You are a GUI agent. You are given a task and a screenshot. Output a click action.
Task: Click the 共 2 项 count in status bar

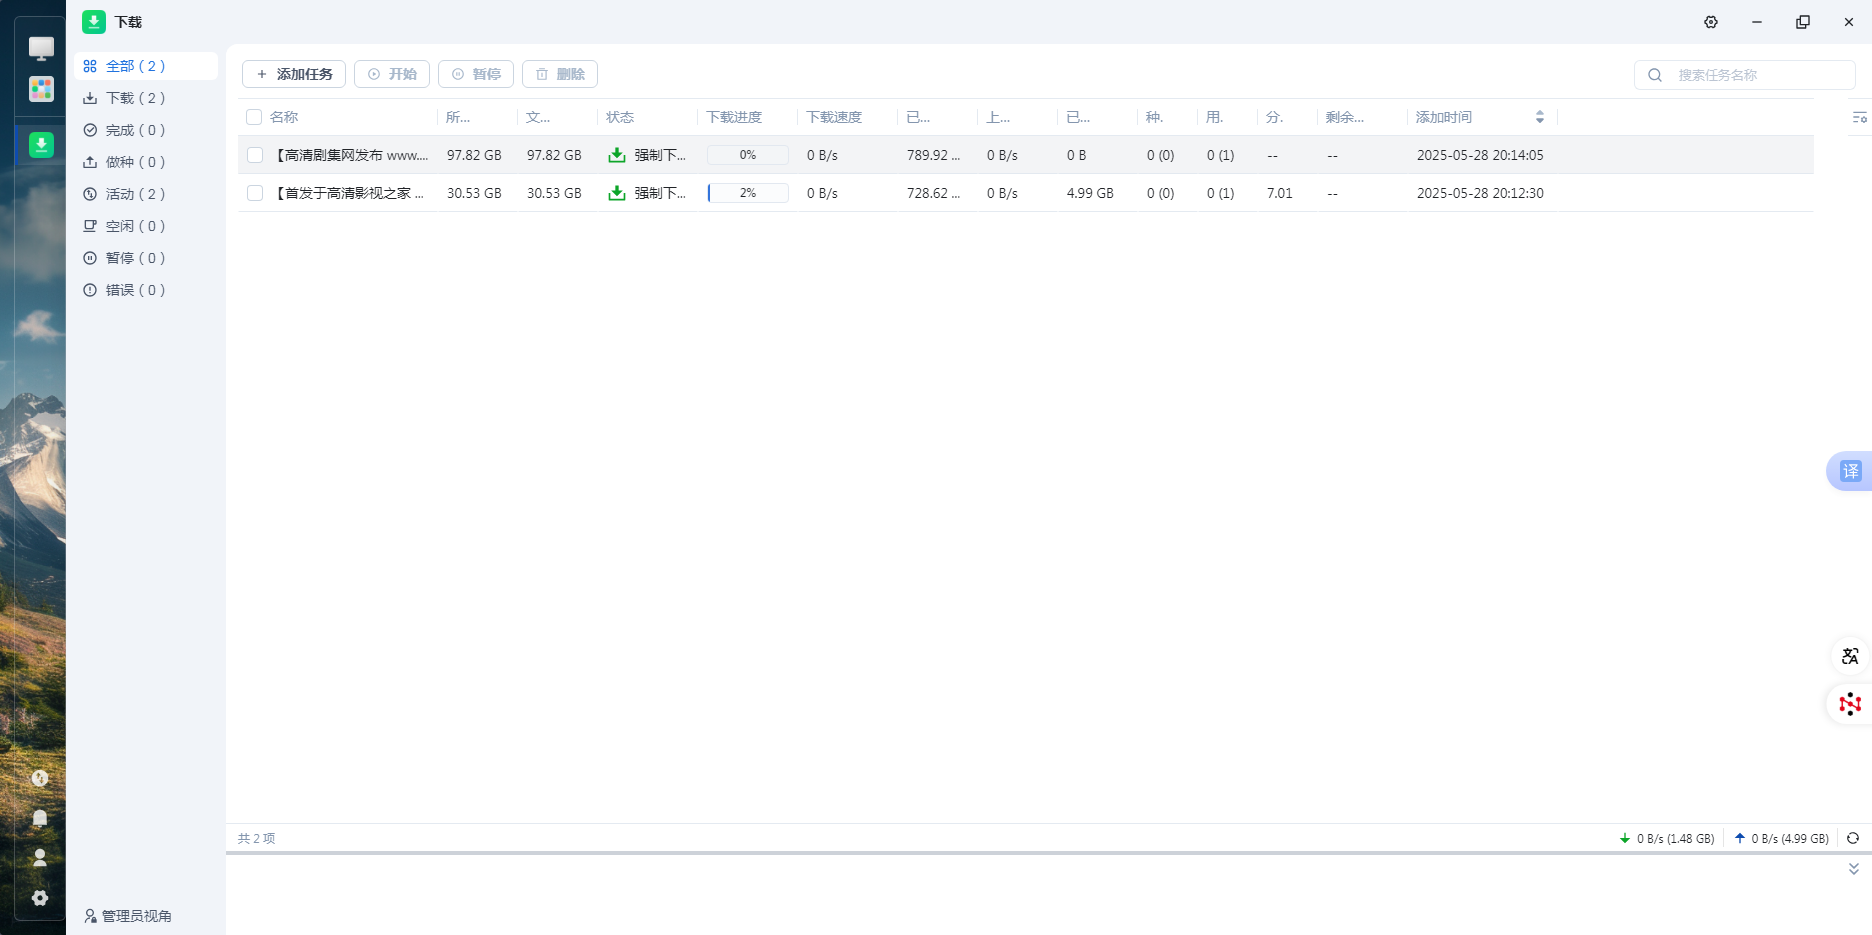coord(256,839)
